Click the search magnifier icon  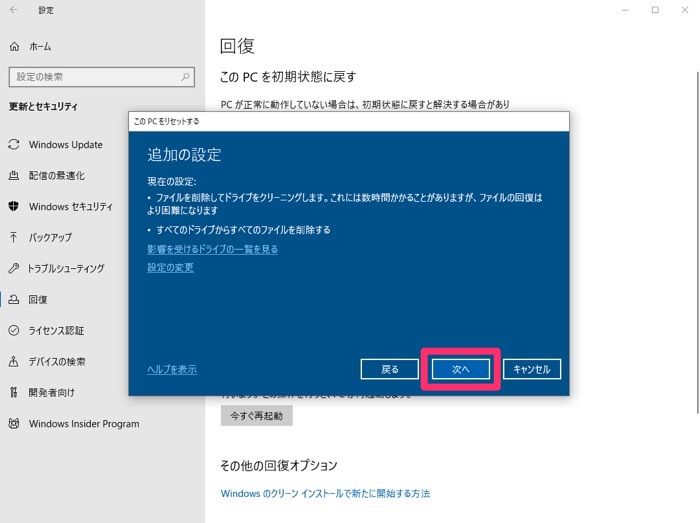pos(185,77)
